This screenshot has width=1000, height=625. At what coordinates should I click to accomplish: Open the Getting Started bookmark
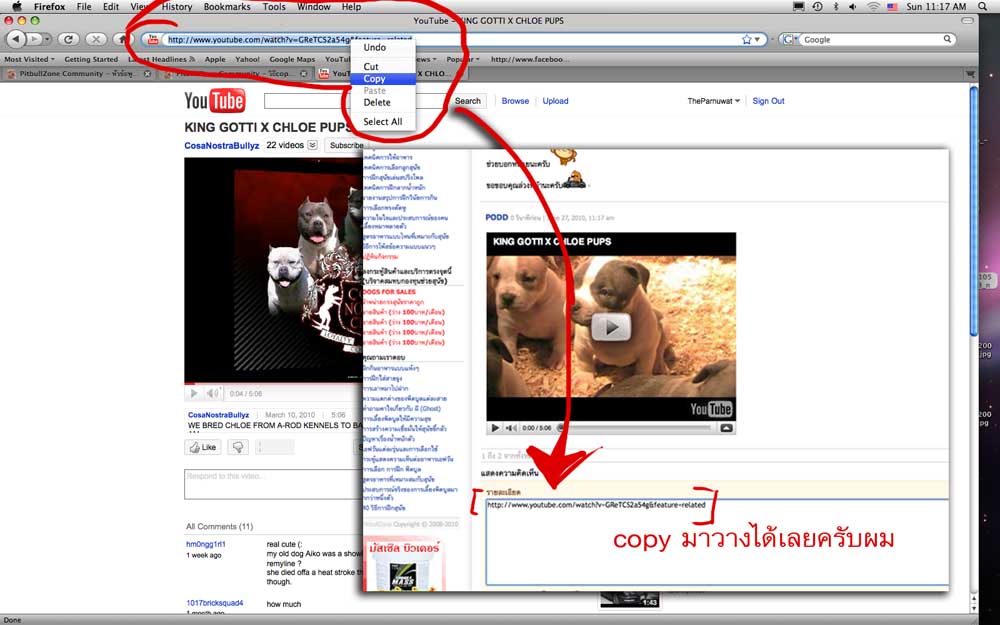(91, 59)
